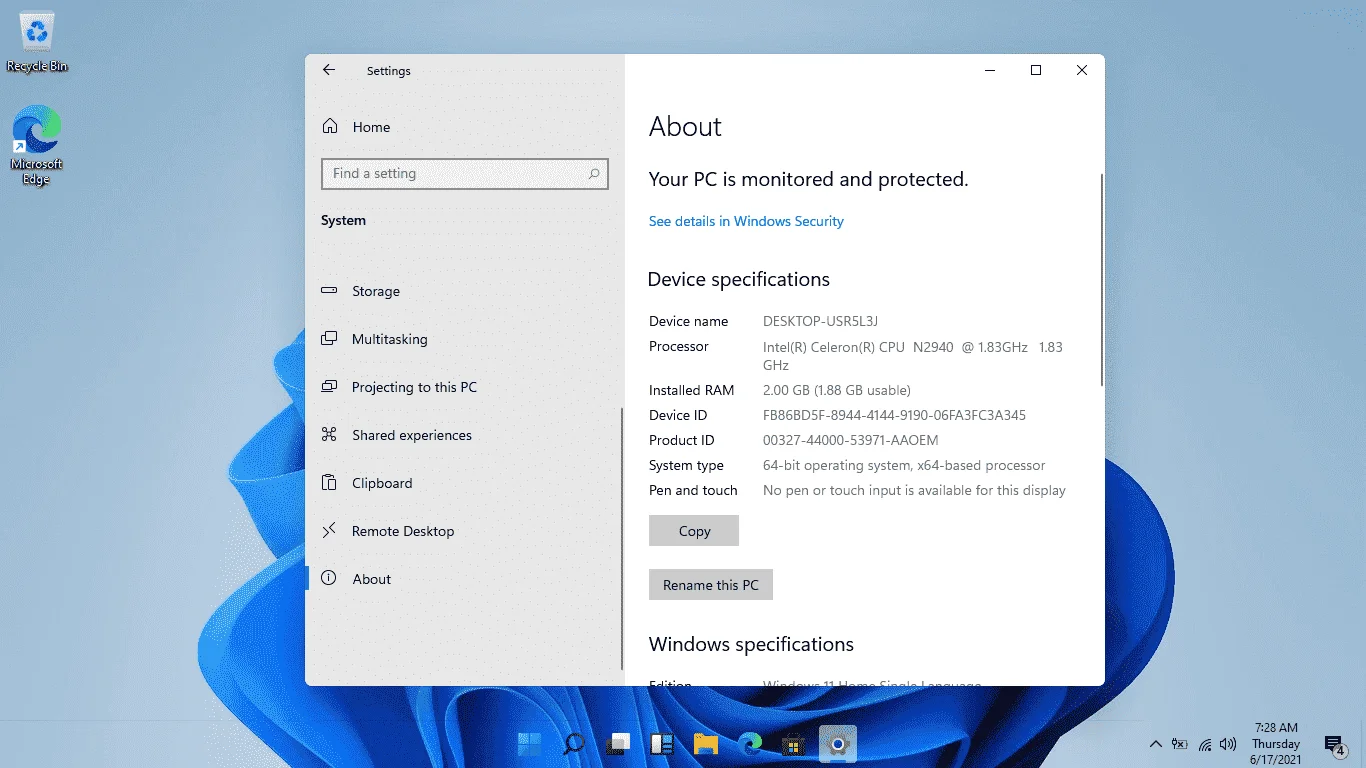Open the Start menu on the taskbar

[x=529, y=743]
